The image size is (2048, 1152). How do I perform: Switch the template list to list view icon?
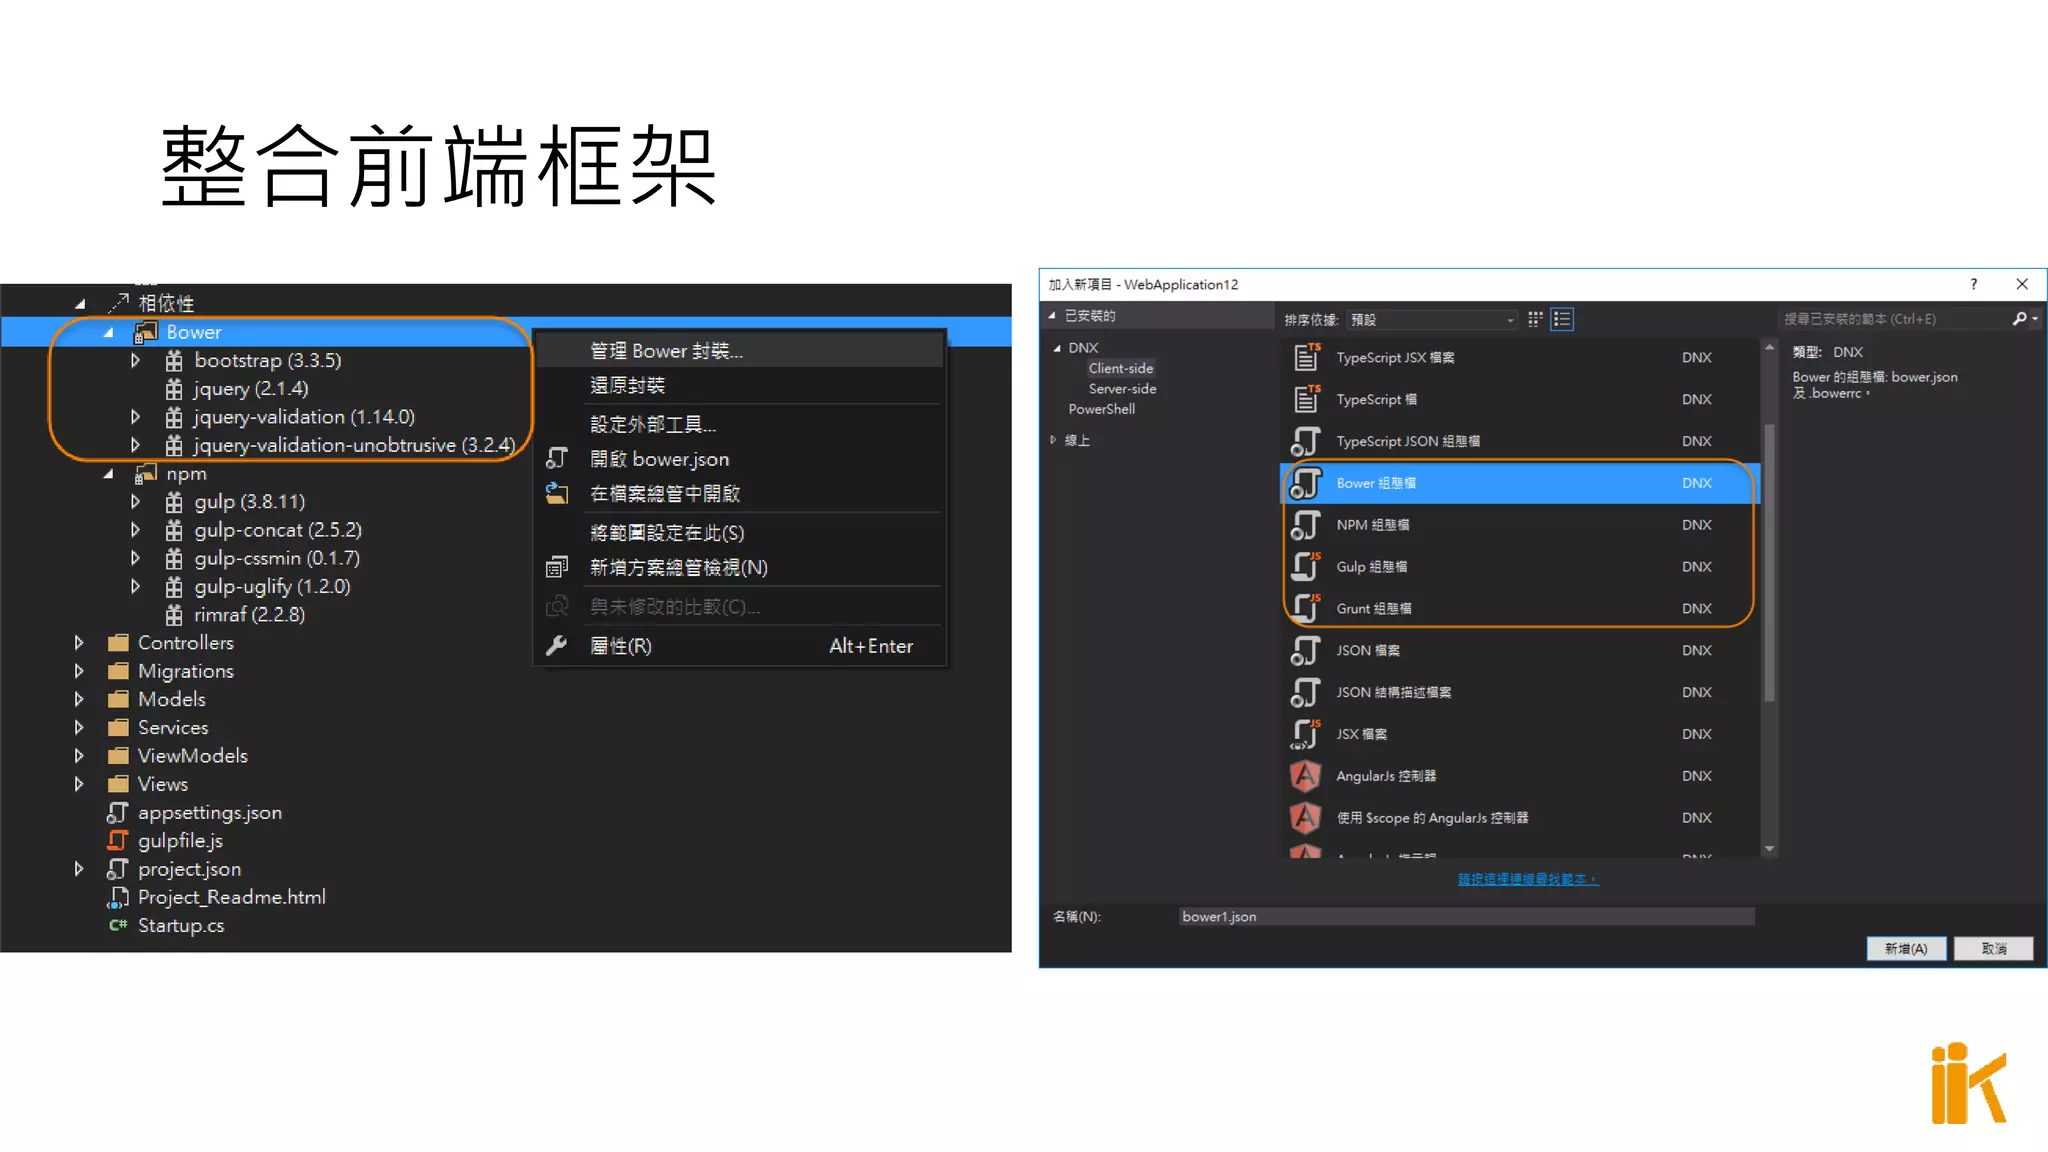pos(1562,319)
